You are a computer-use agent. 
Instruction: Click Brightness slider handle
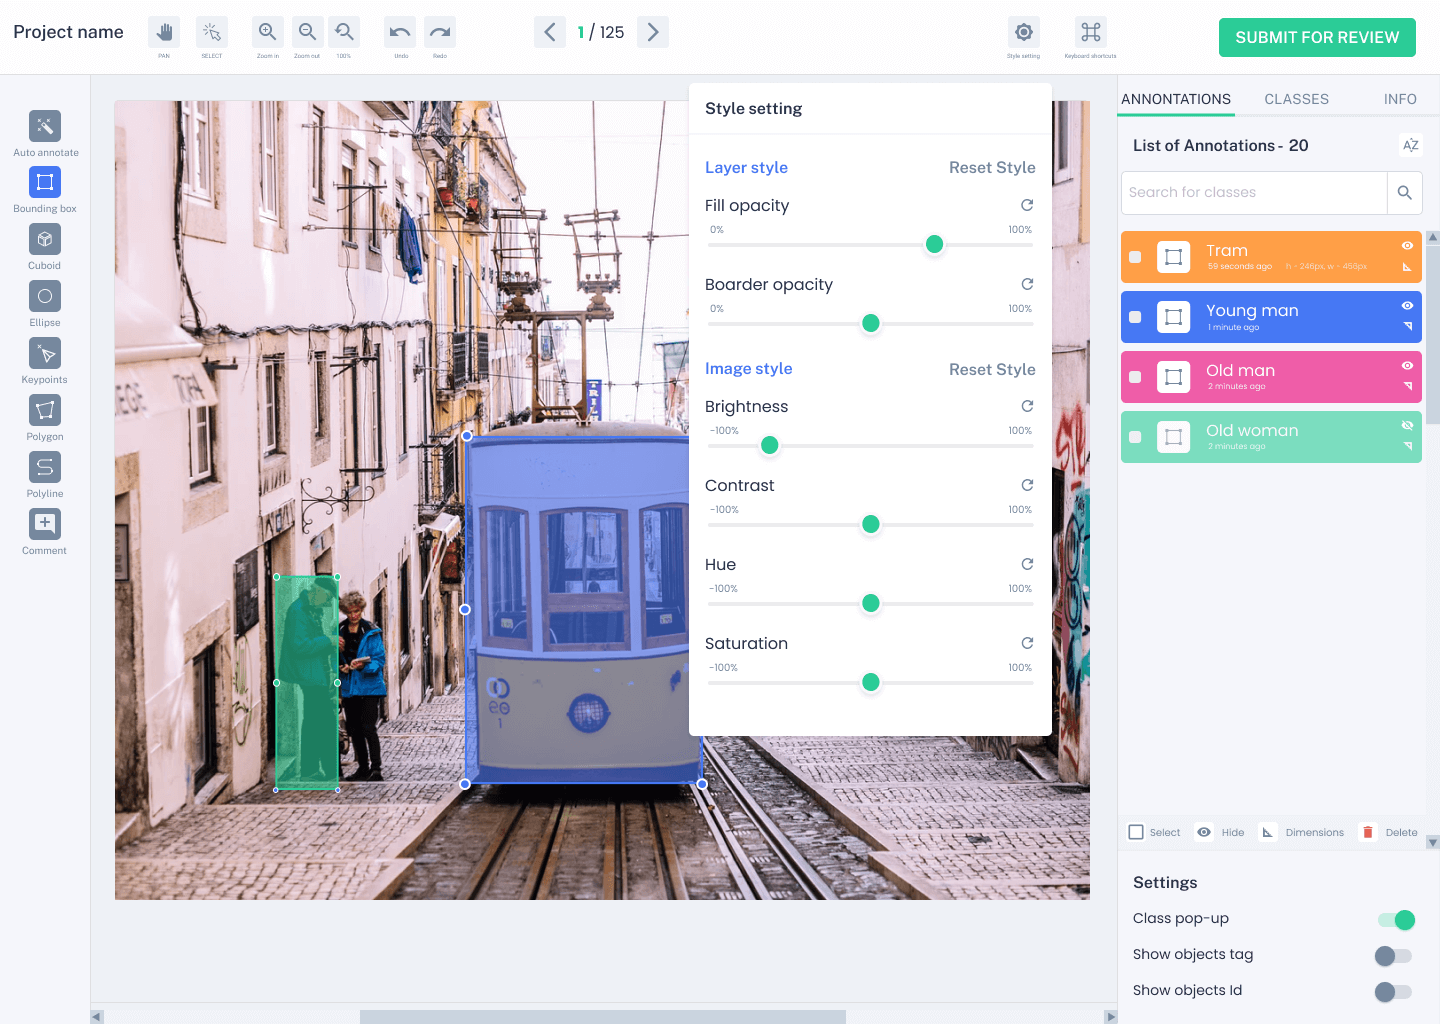pos(769,445)
